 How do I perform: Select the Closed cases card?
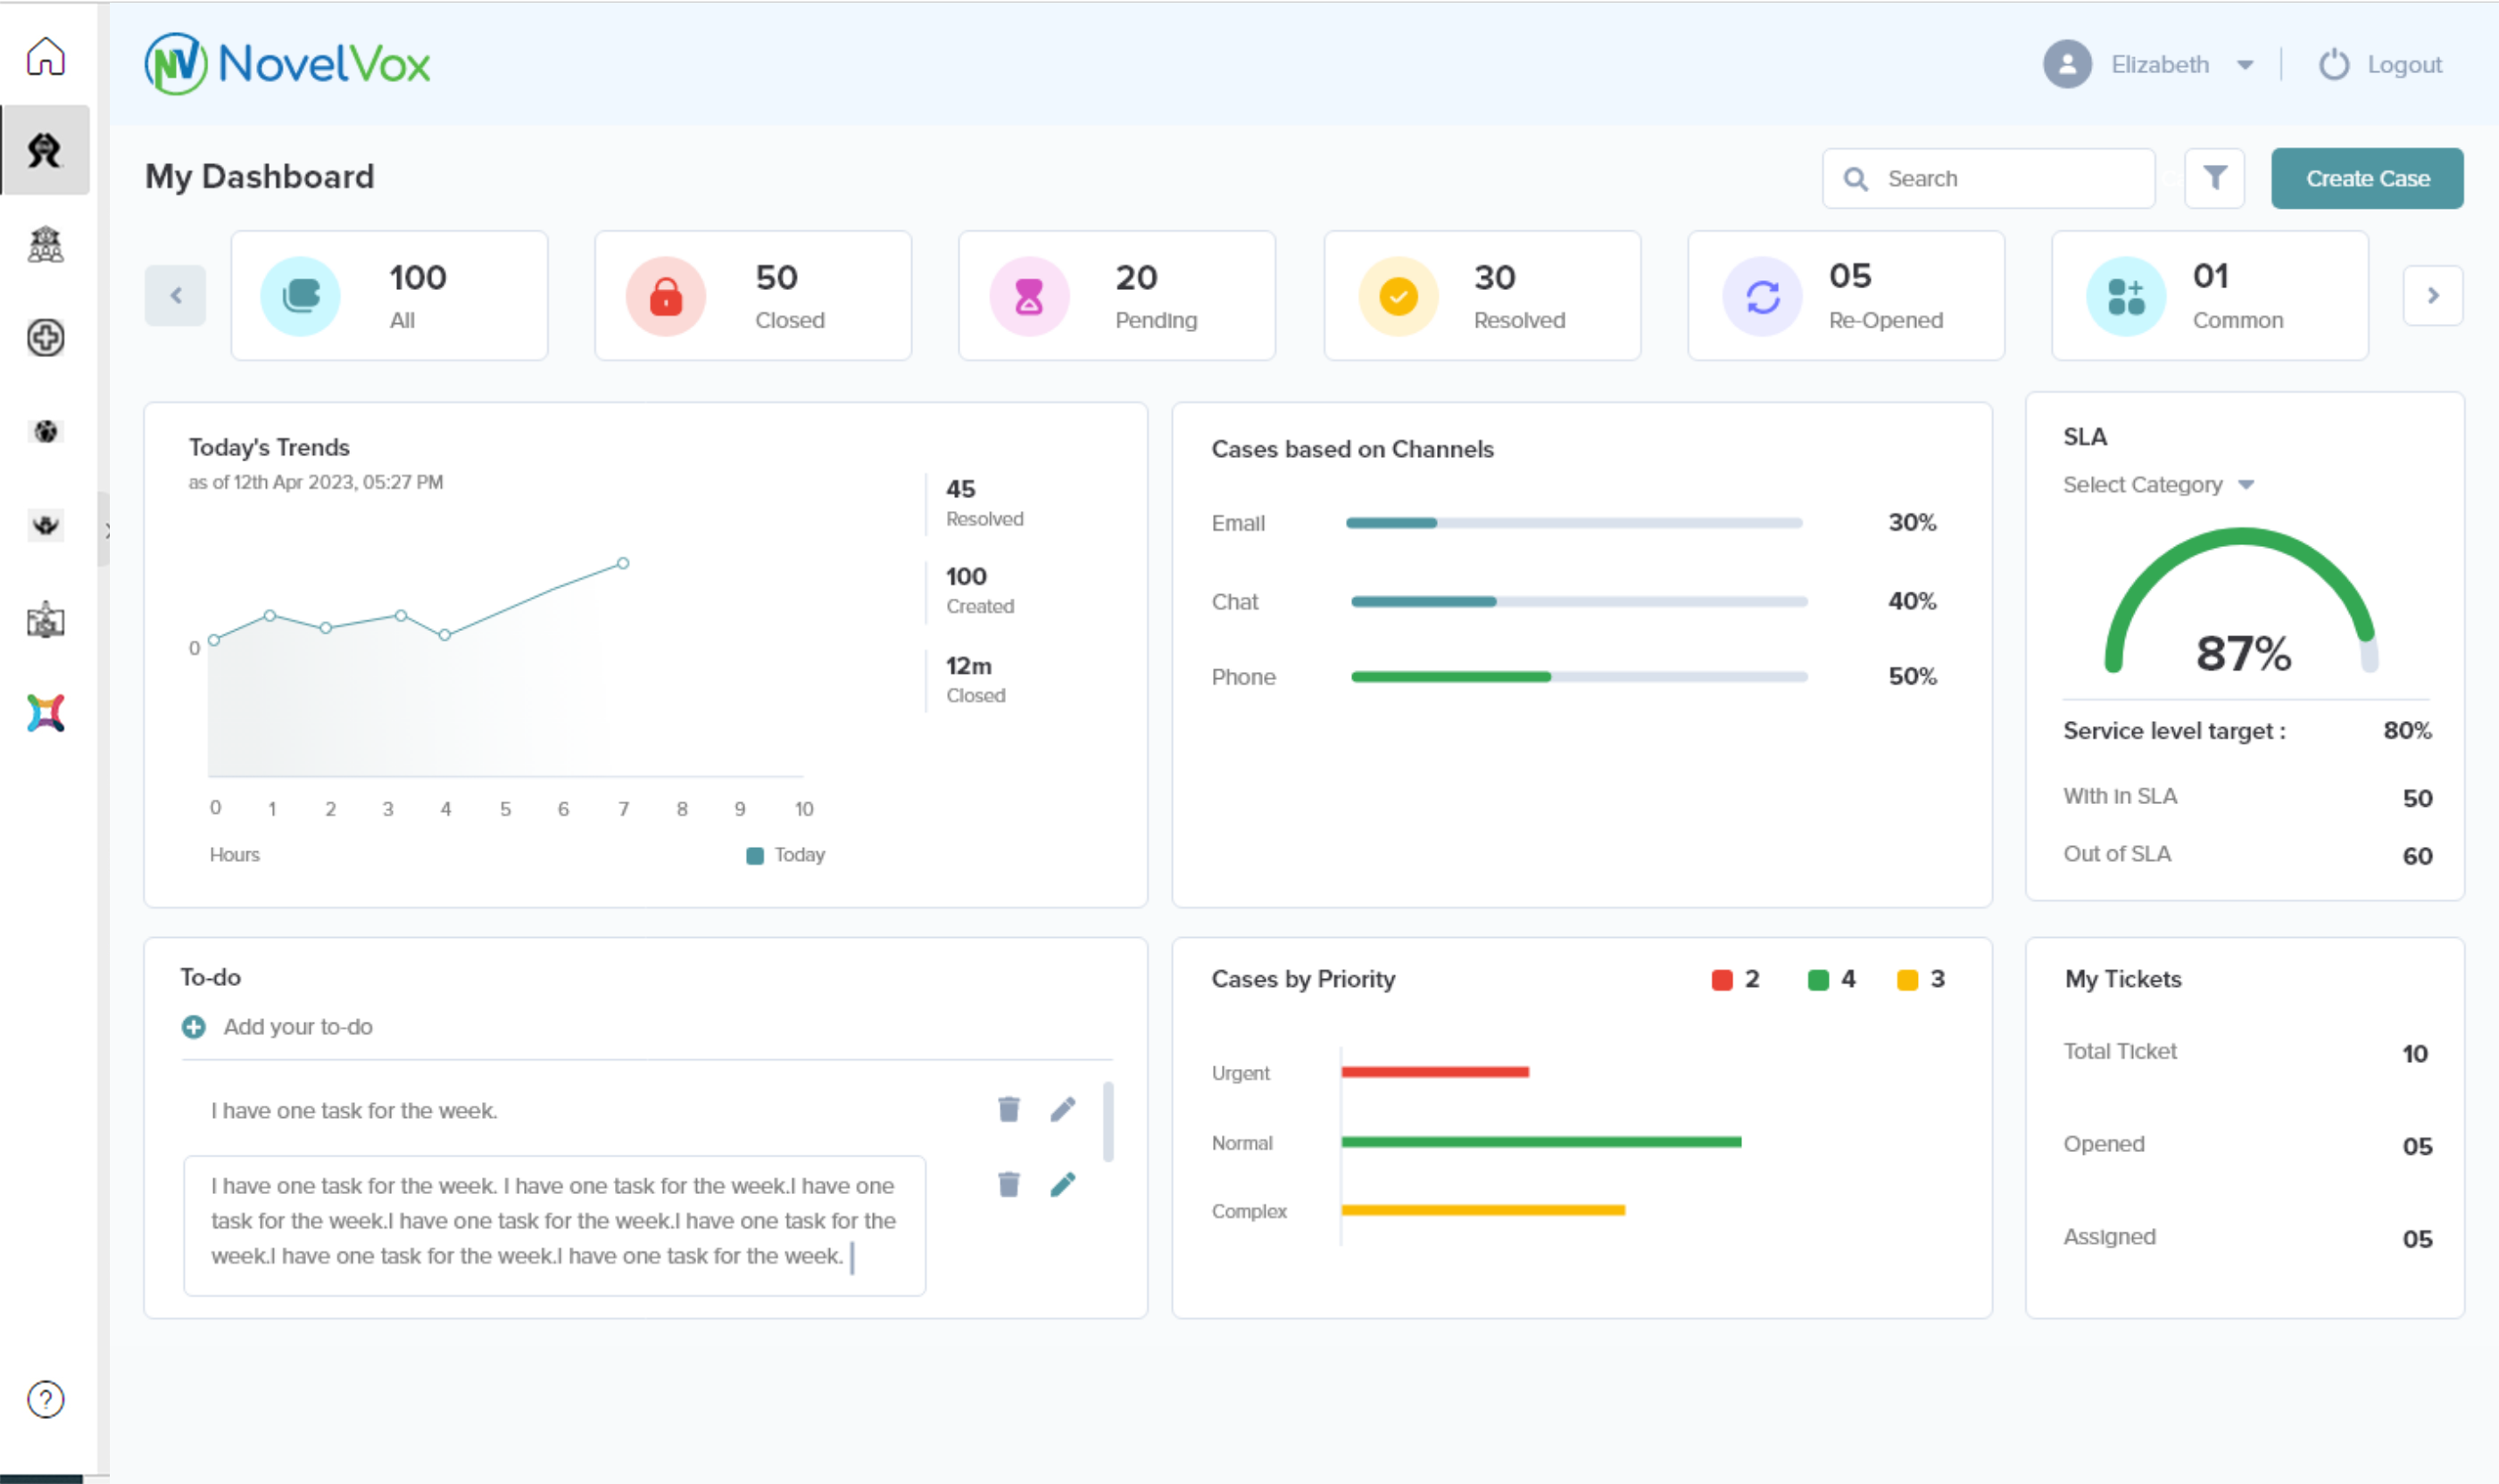[x=752, y=296]
